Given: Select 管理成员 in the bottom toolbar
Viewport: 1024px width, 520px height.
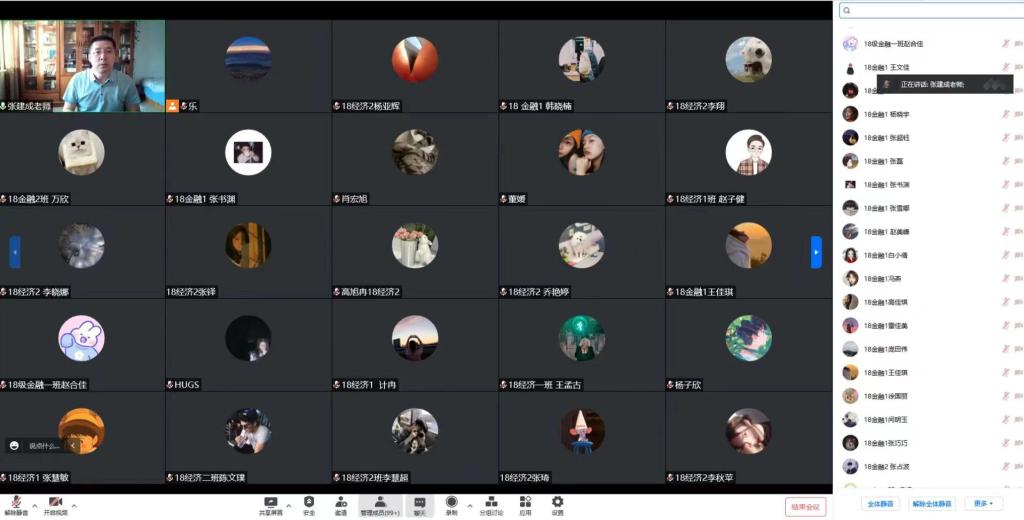Looking at the screenshot, I should tap(380, 504).
